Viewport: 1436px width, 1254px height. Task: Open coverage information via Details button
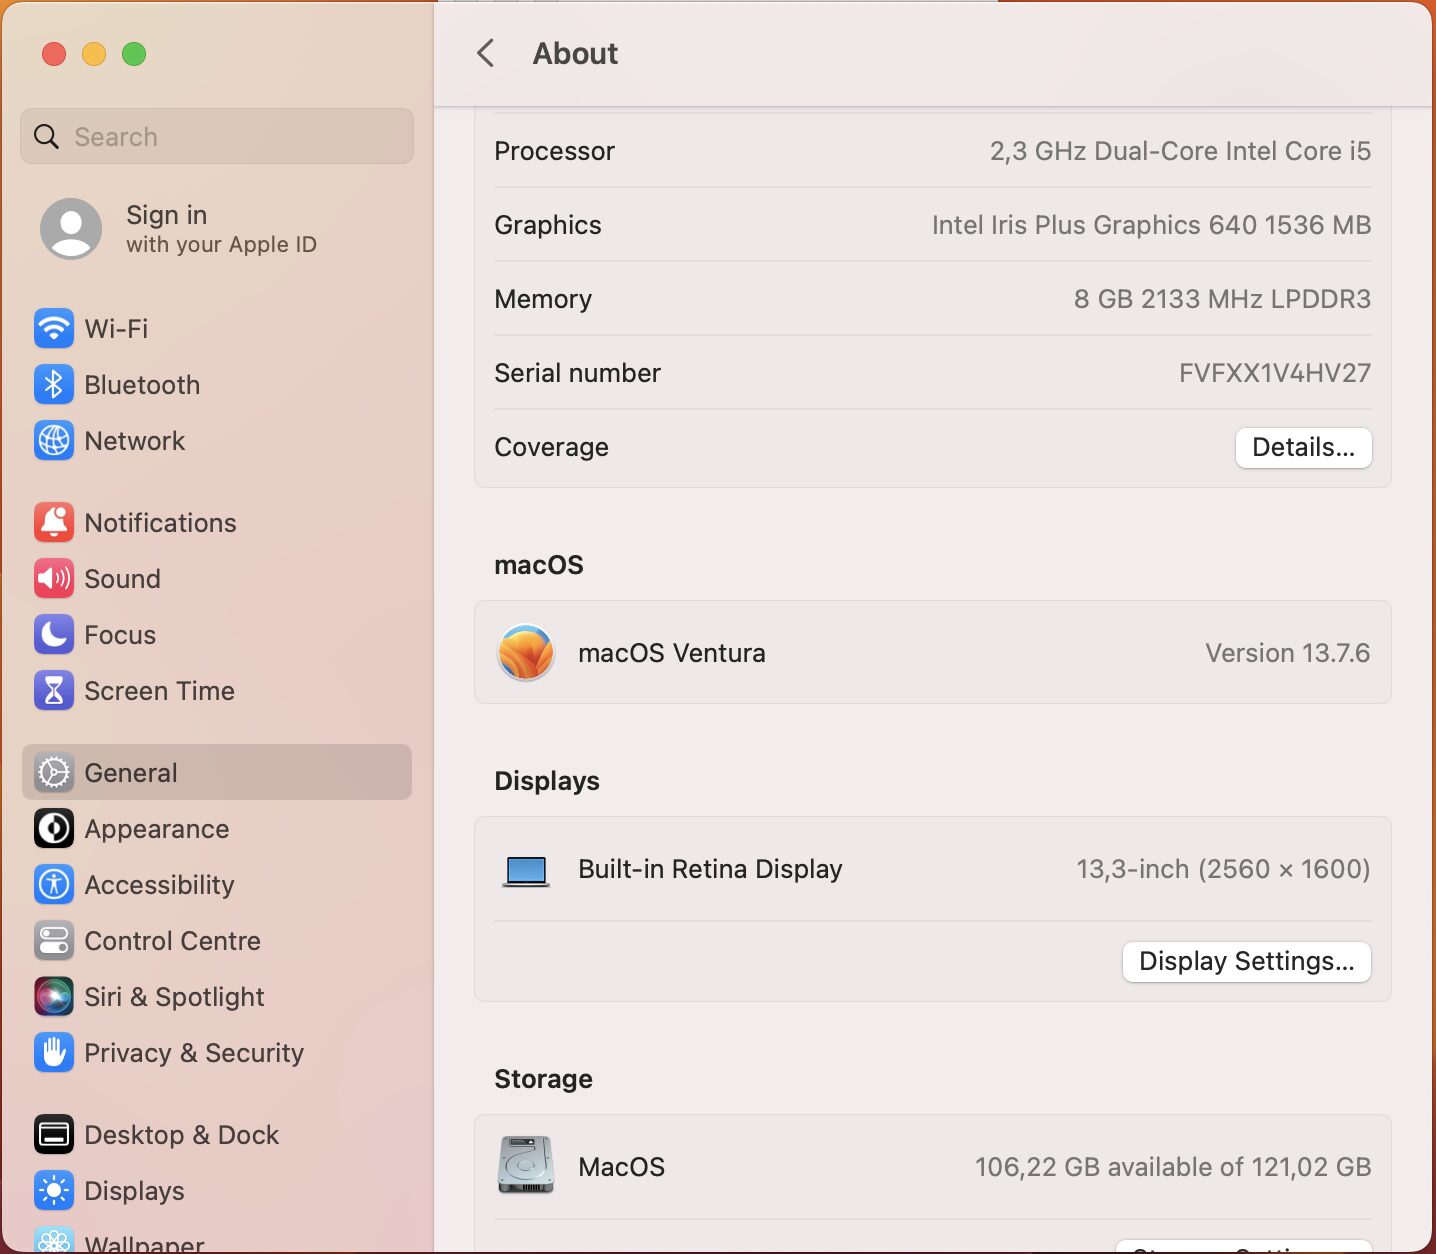coord(1303,447)
